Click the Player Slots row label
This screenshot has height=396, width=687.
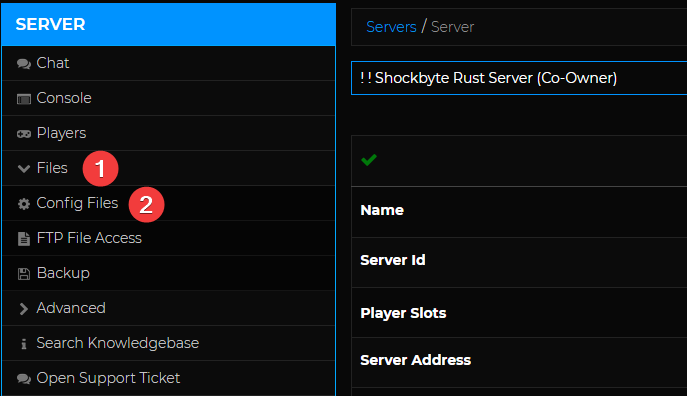tap(403, 313)
